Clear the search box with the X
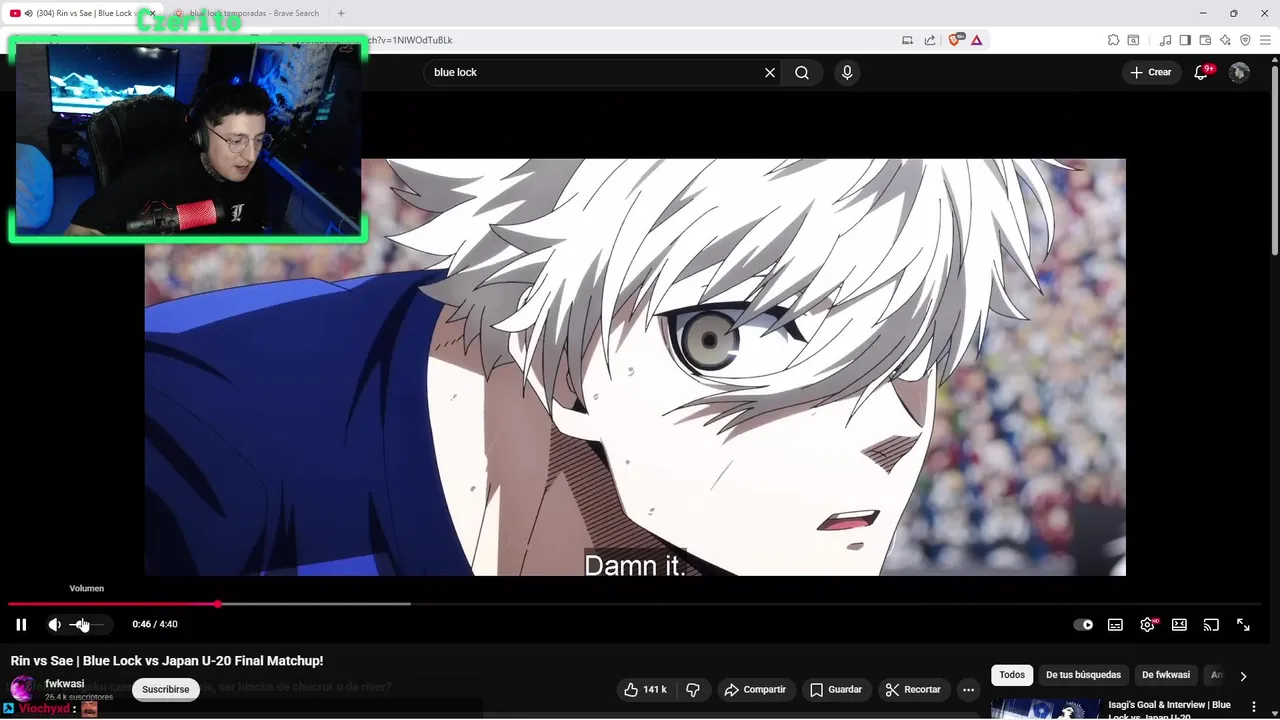Screen dimensions: 1280x720 pos(770,72)
